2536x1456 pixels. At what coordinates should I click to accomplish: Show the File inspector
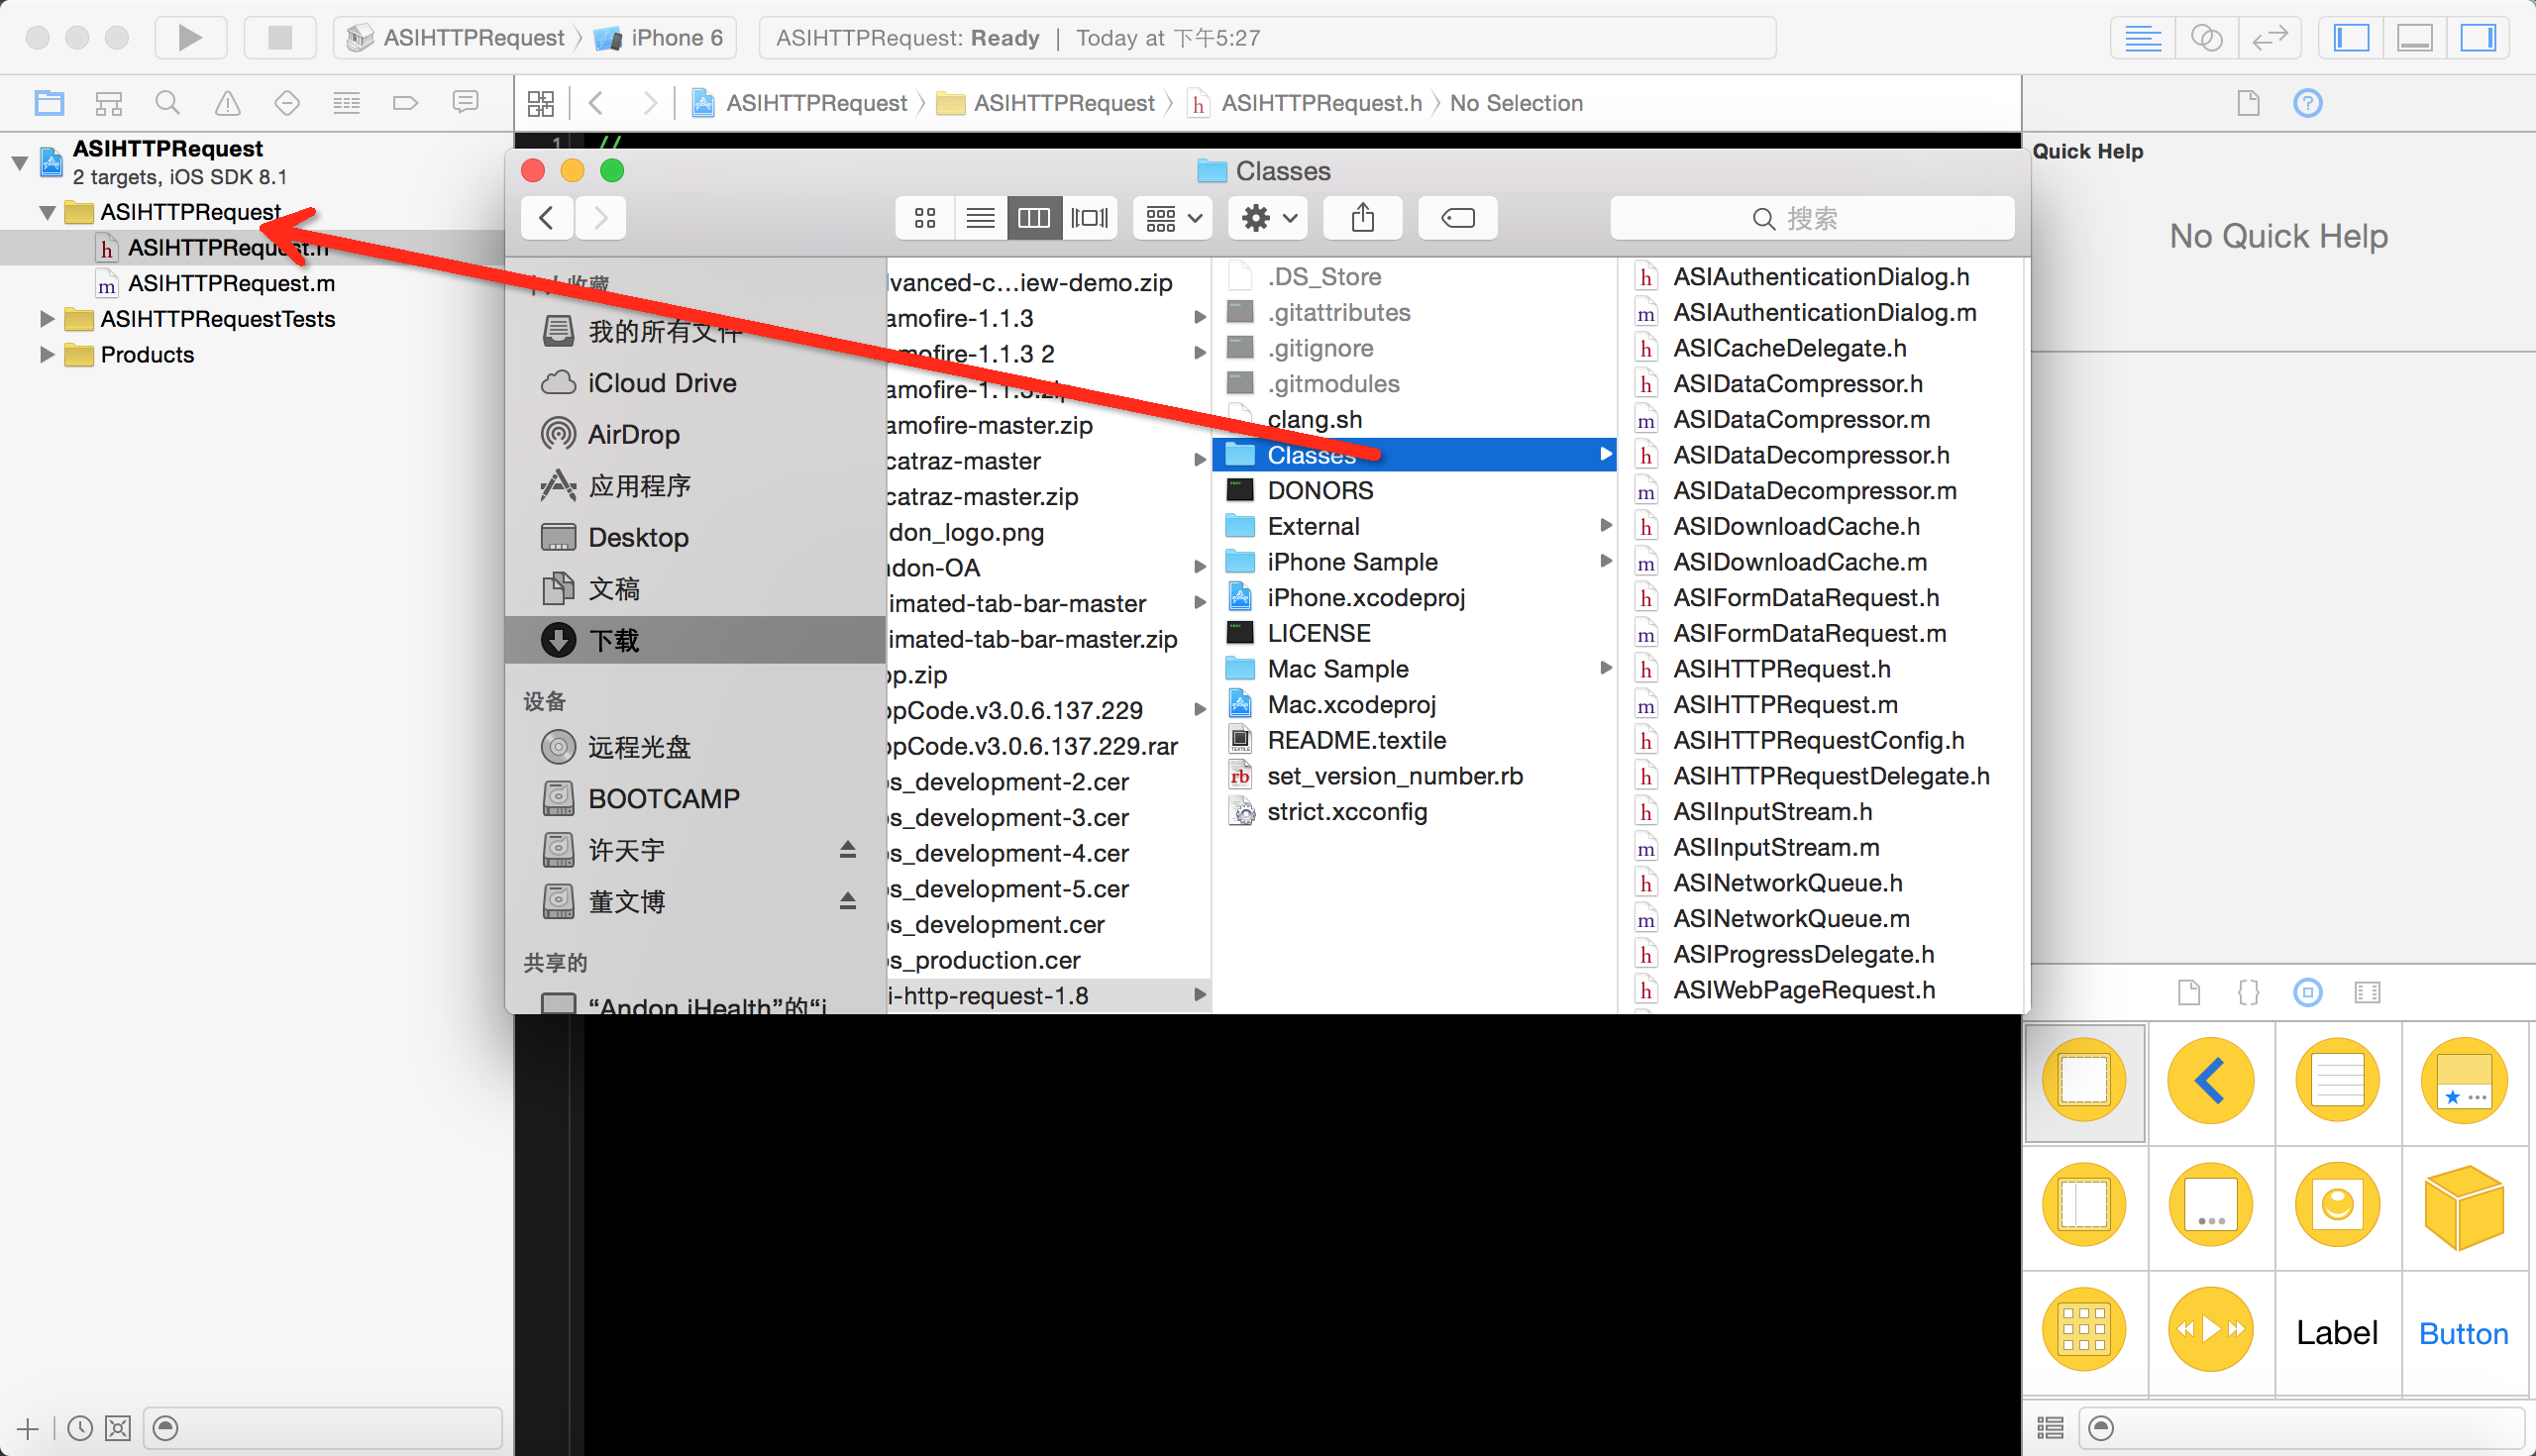[2248, 102]
